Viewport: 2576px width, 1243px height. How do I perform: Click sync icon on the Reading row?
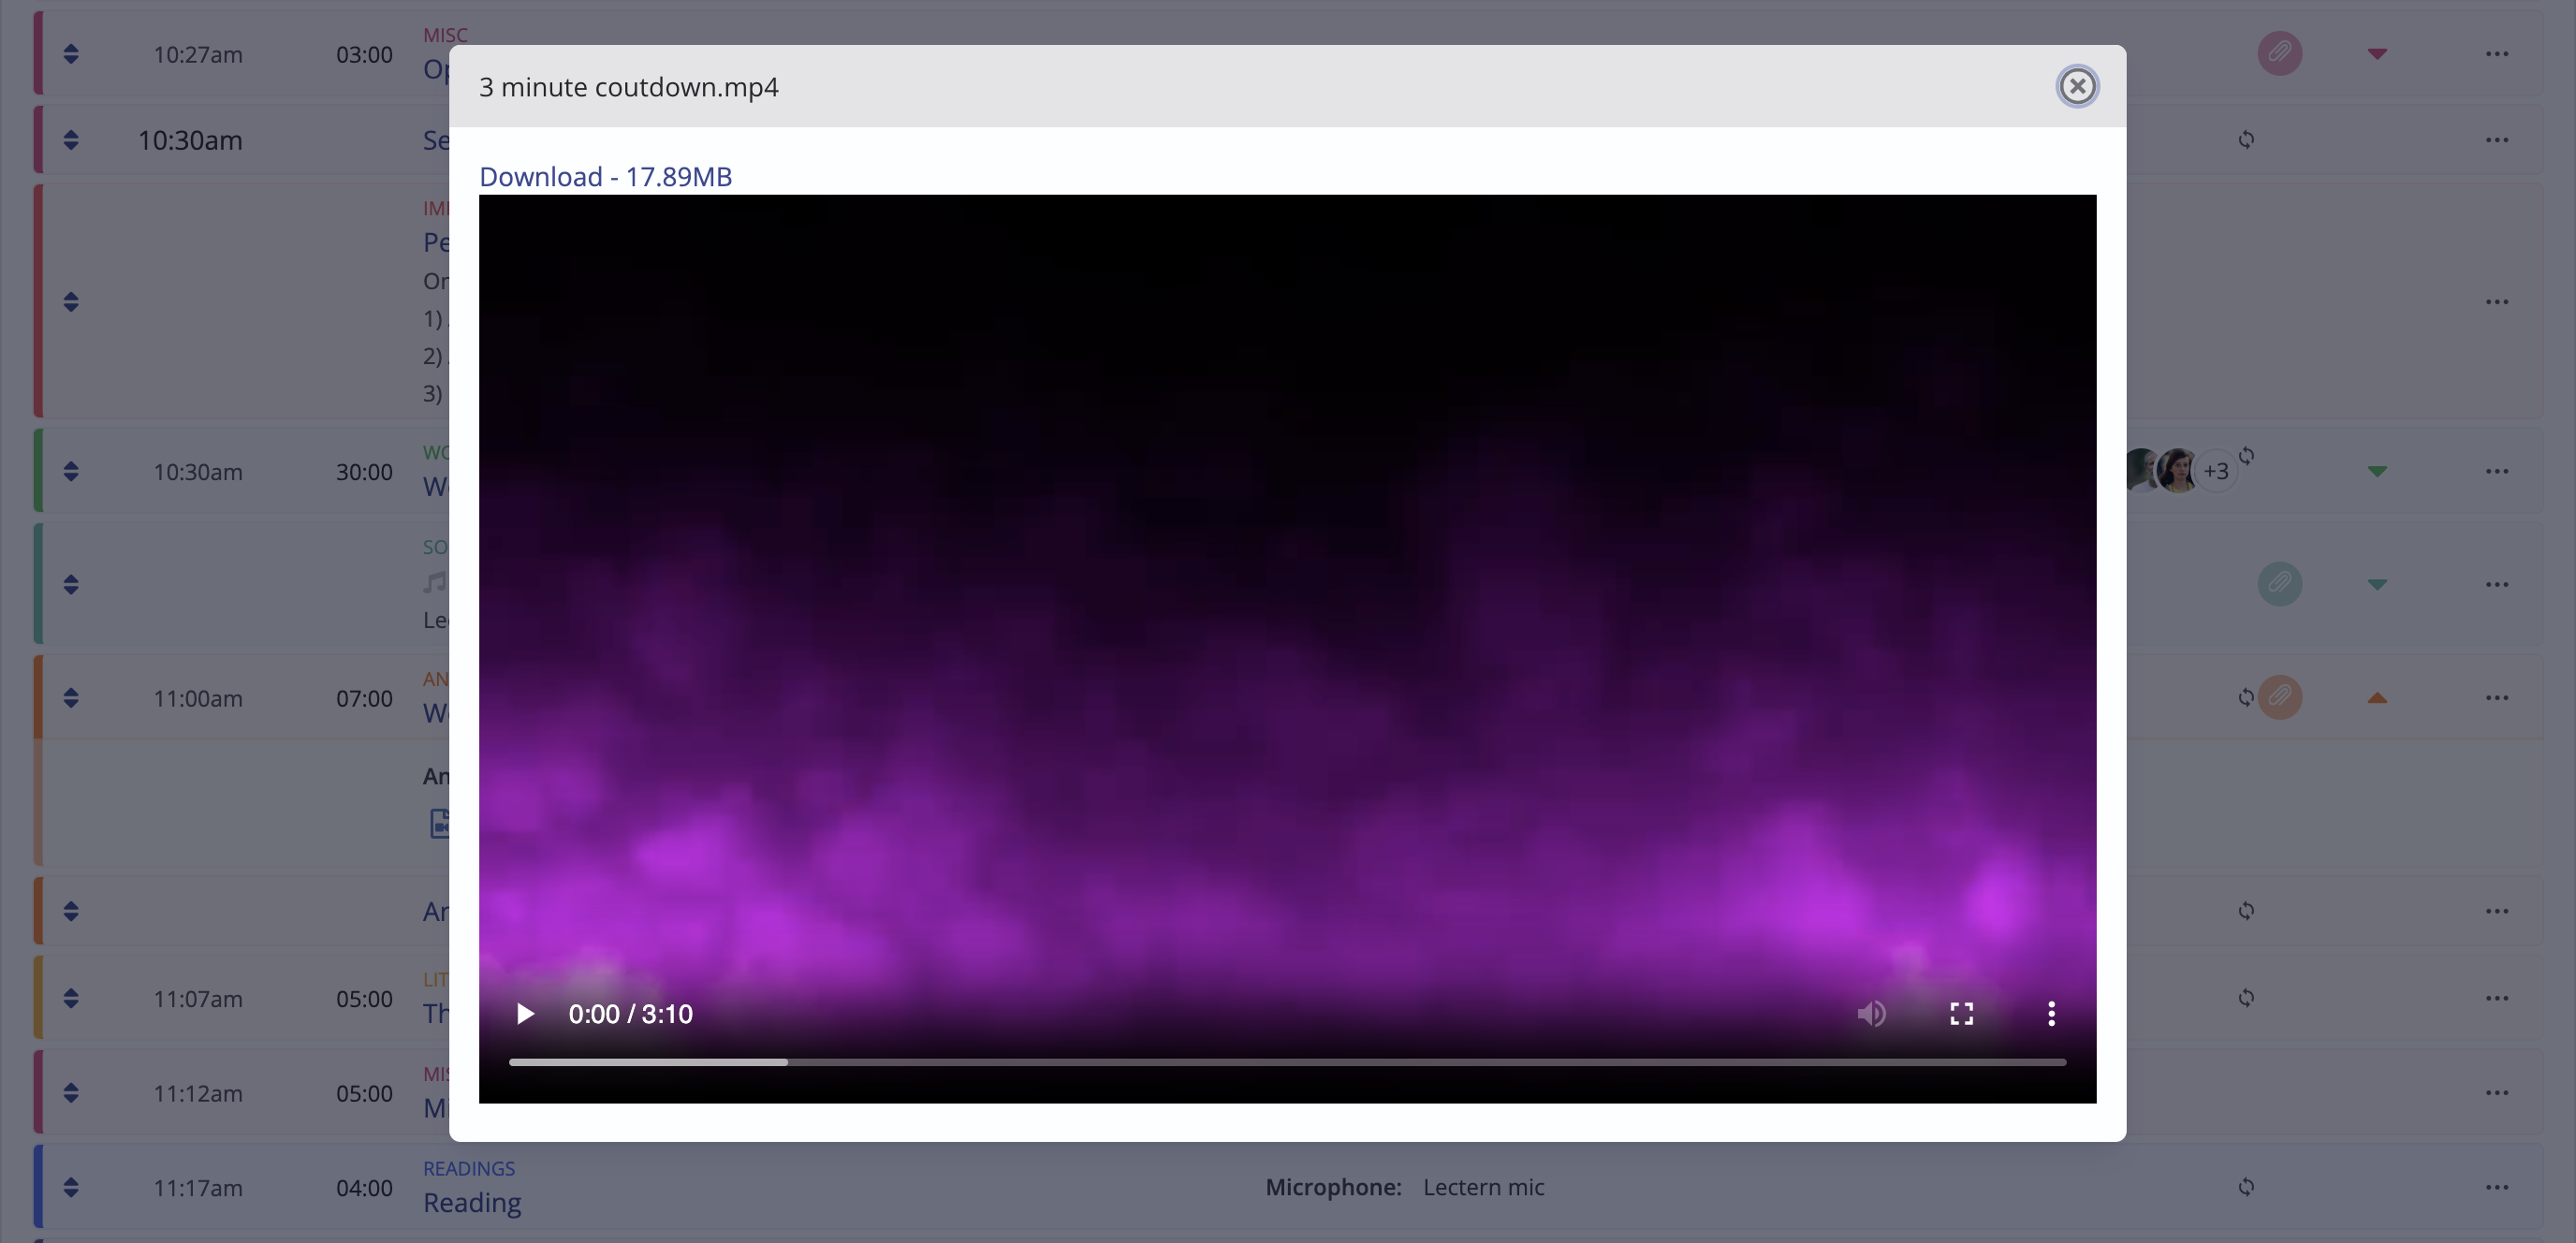[2246, 1187]
